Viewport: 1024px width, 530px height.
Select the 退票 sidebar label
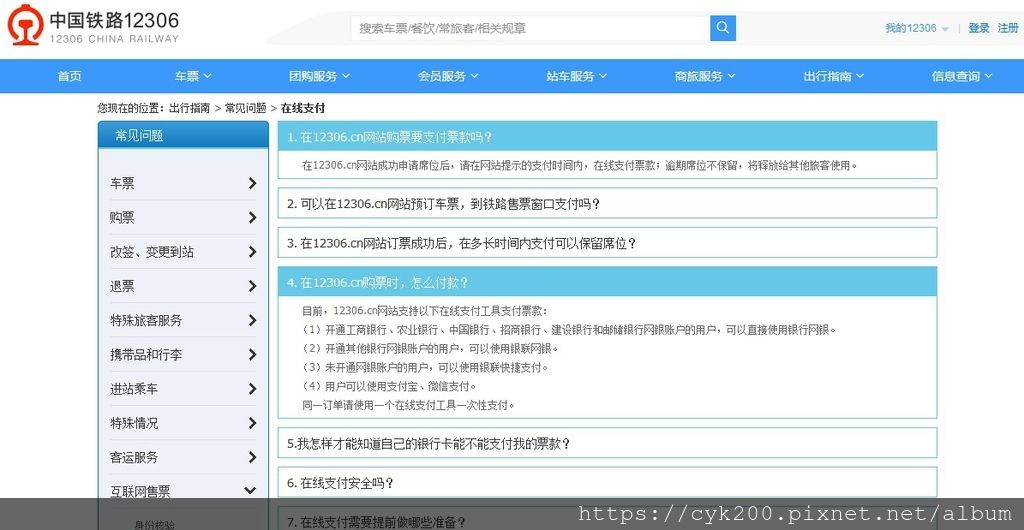tap(122, 286)
